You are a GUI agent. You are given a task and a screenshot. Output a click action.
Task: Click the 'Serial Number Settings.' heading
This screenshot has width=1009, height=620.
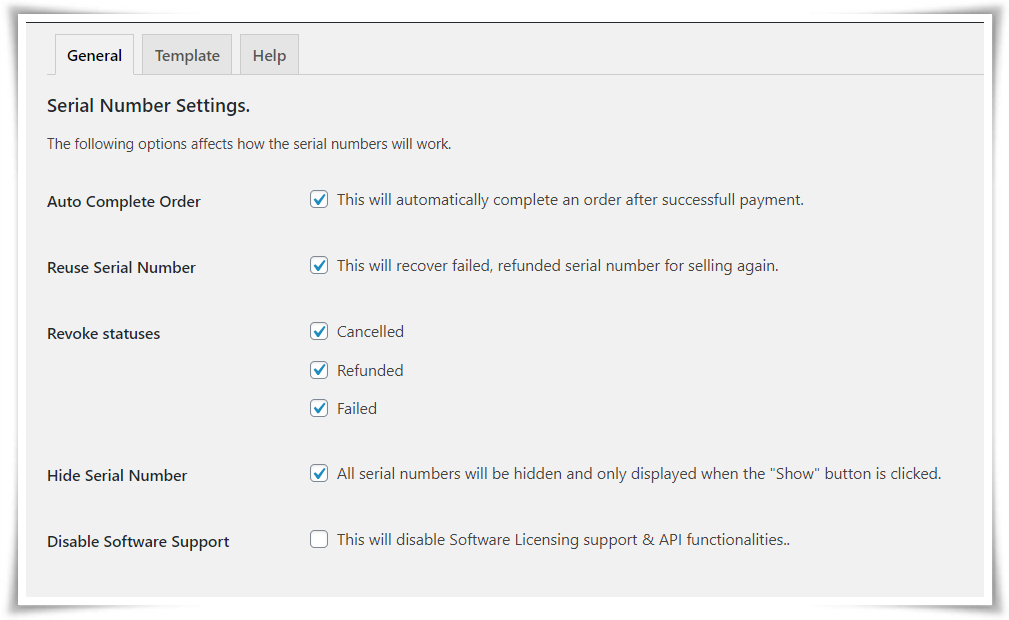148,106
